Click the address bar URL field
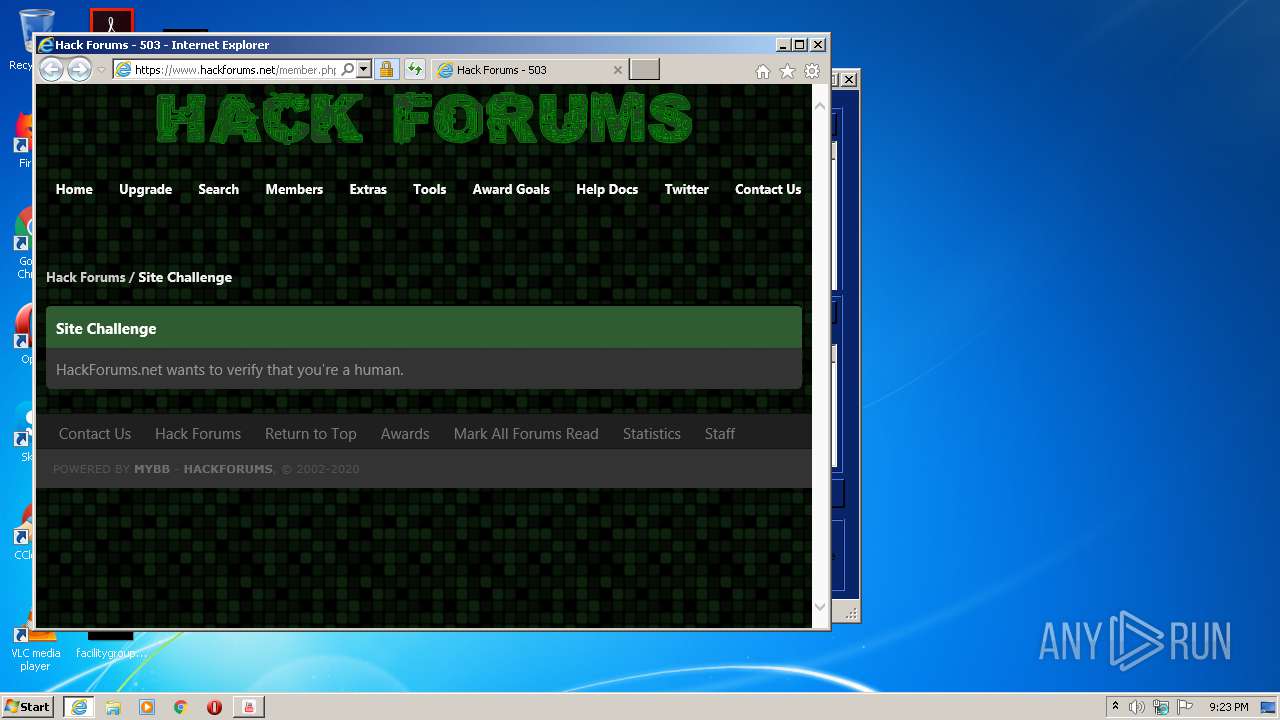Screen dimensions: 1280x720 click(x=235, y=70)
